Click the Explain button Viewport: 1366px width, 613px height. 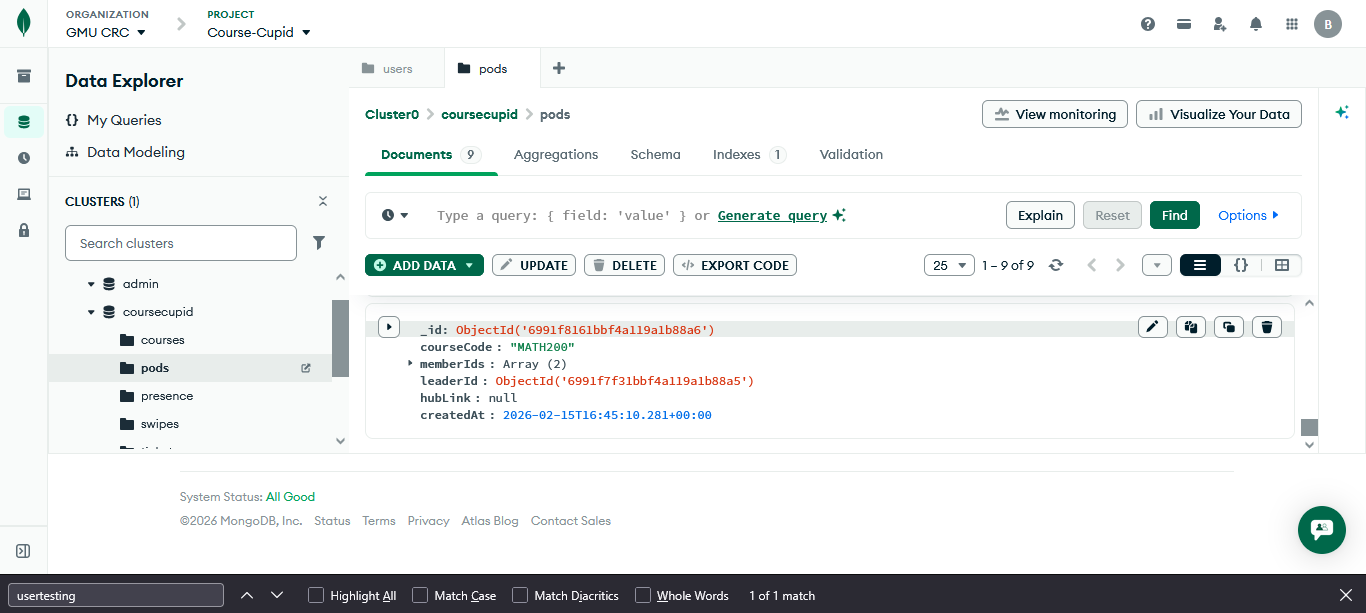click(1040, 215)
